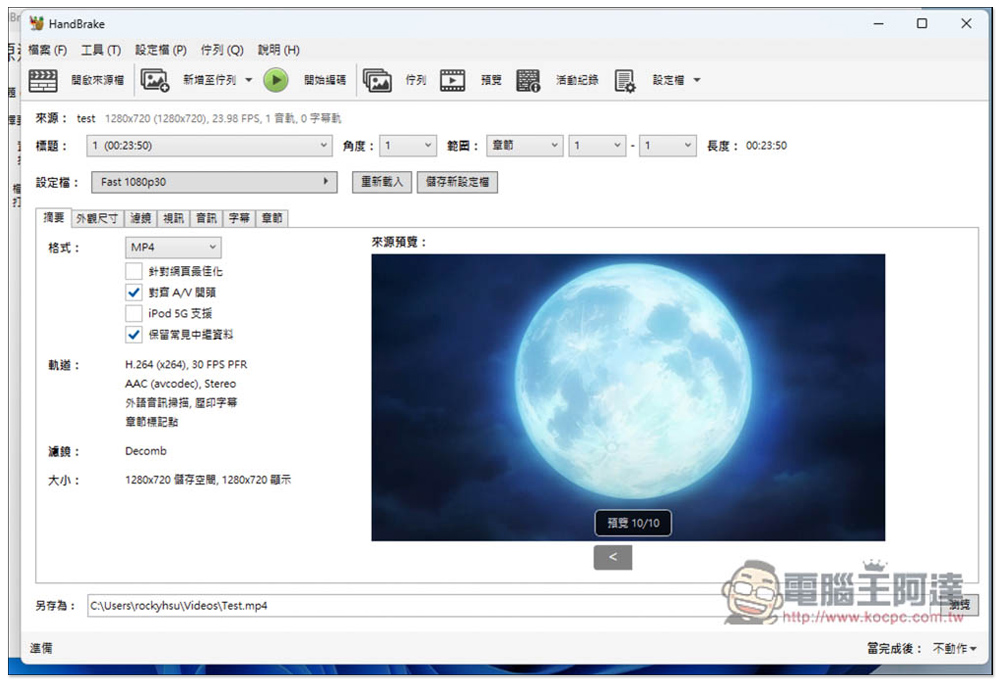Click 活動紀錄 toolbar label
Image resolution: width=1000 pixels, height=683 pixels.
click(x=577, y=80)
